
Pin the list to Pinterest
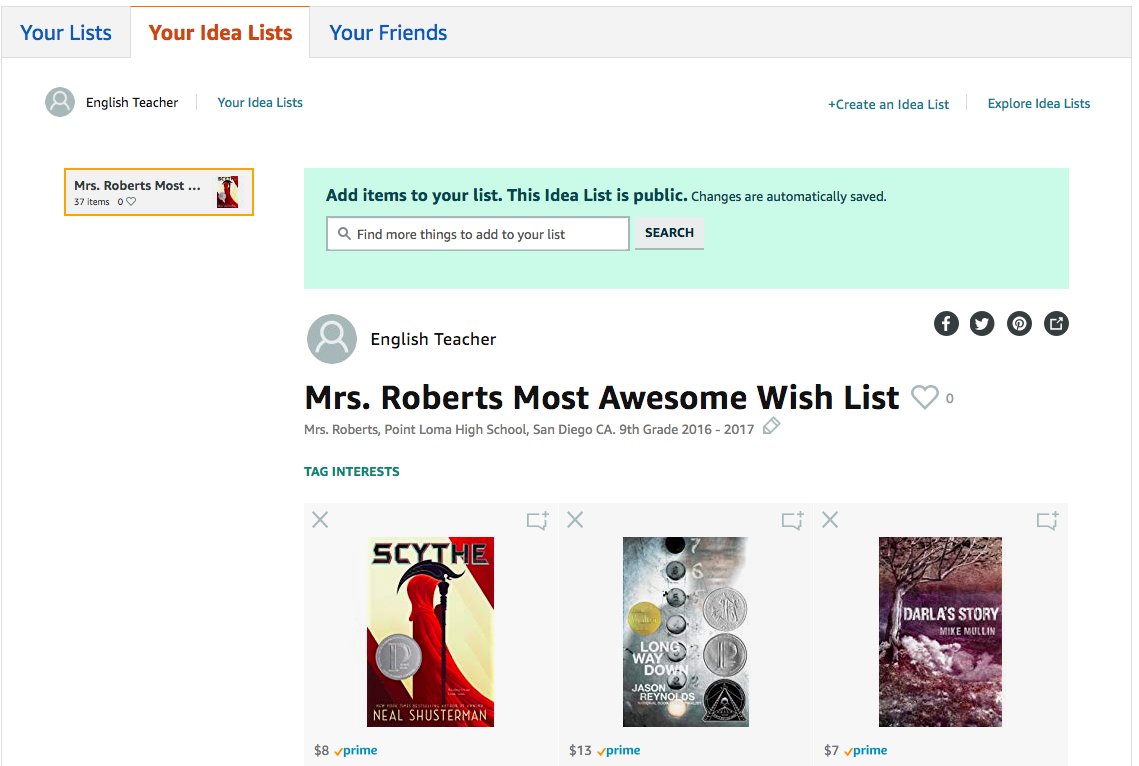pyautogui.click(x=1019, y=323)
